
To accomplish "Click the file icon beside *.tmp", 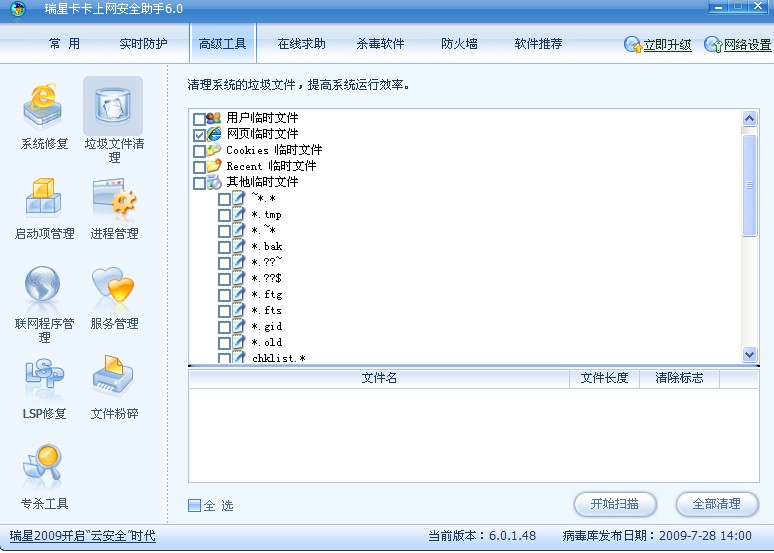I will click(238, 214).
